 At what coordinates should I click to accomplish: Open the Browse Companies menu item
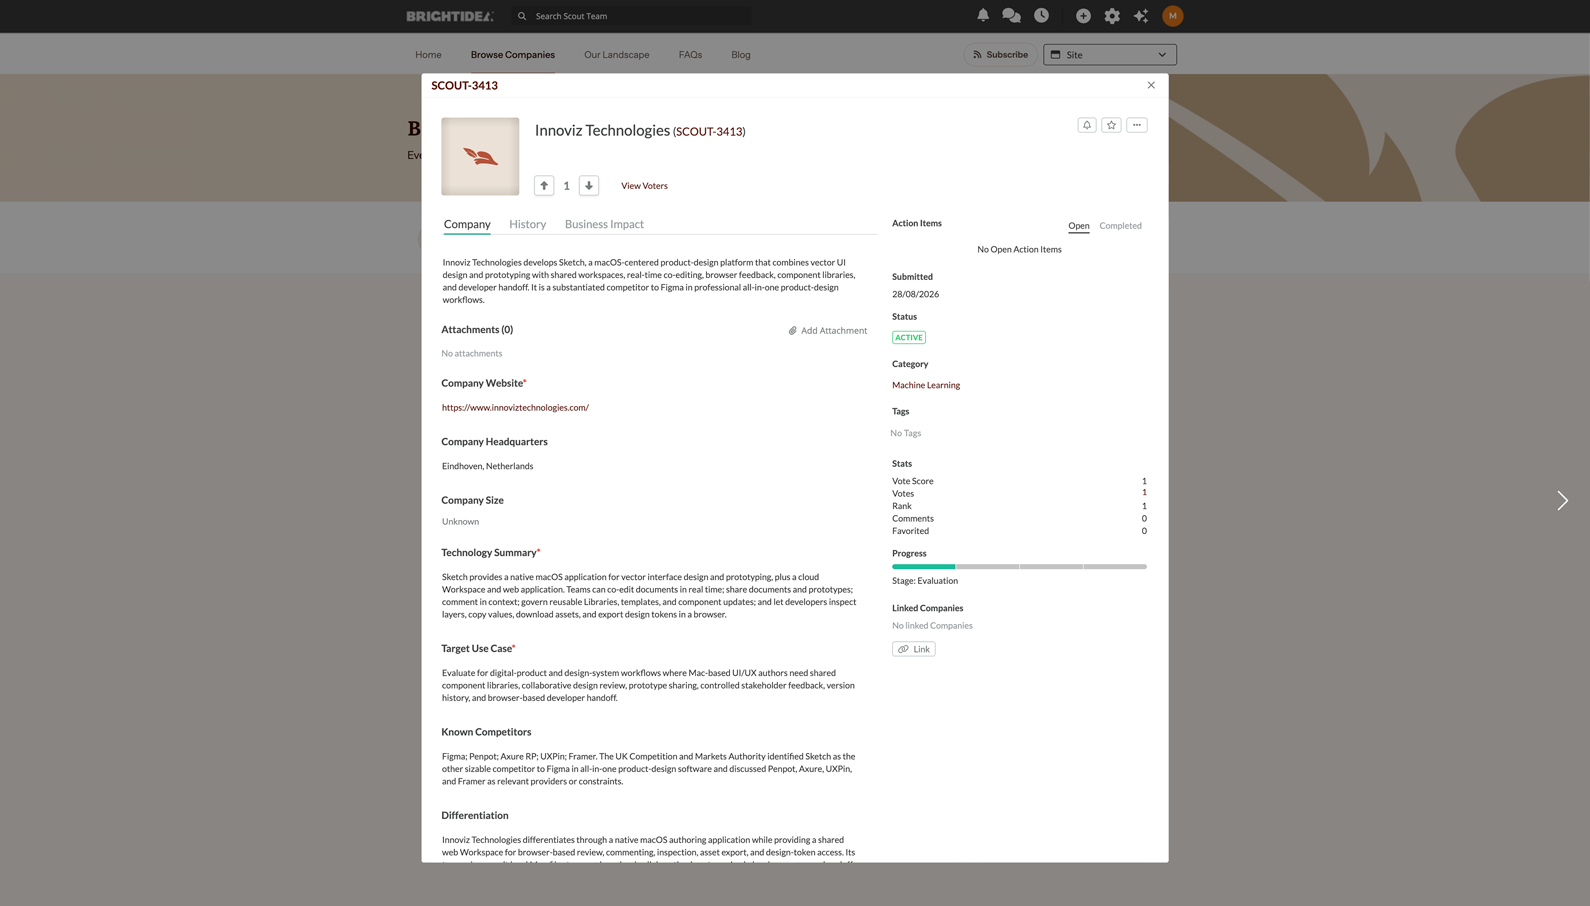point(513,55)
